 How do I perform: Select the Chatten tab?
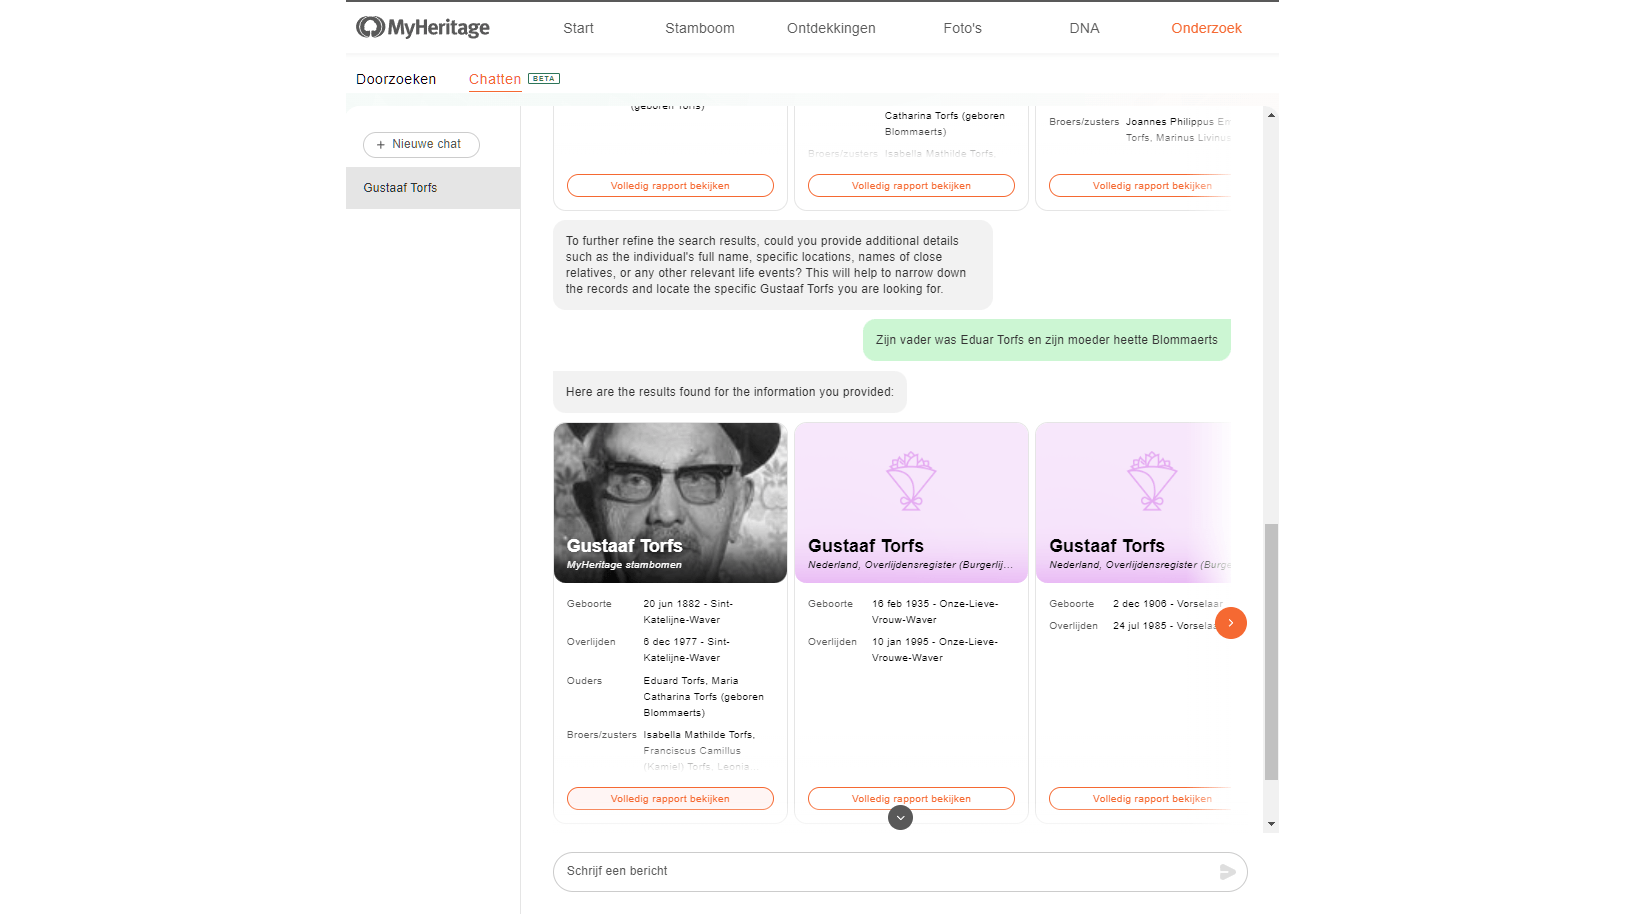(495, 79)
